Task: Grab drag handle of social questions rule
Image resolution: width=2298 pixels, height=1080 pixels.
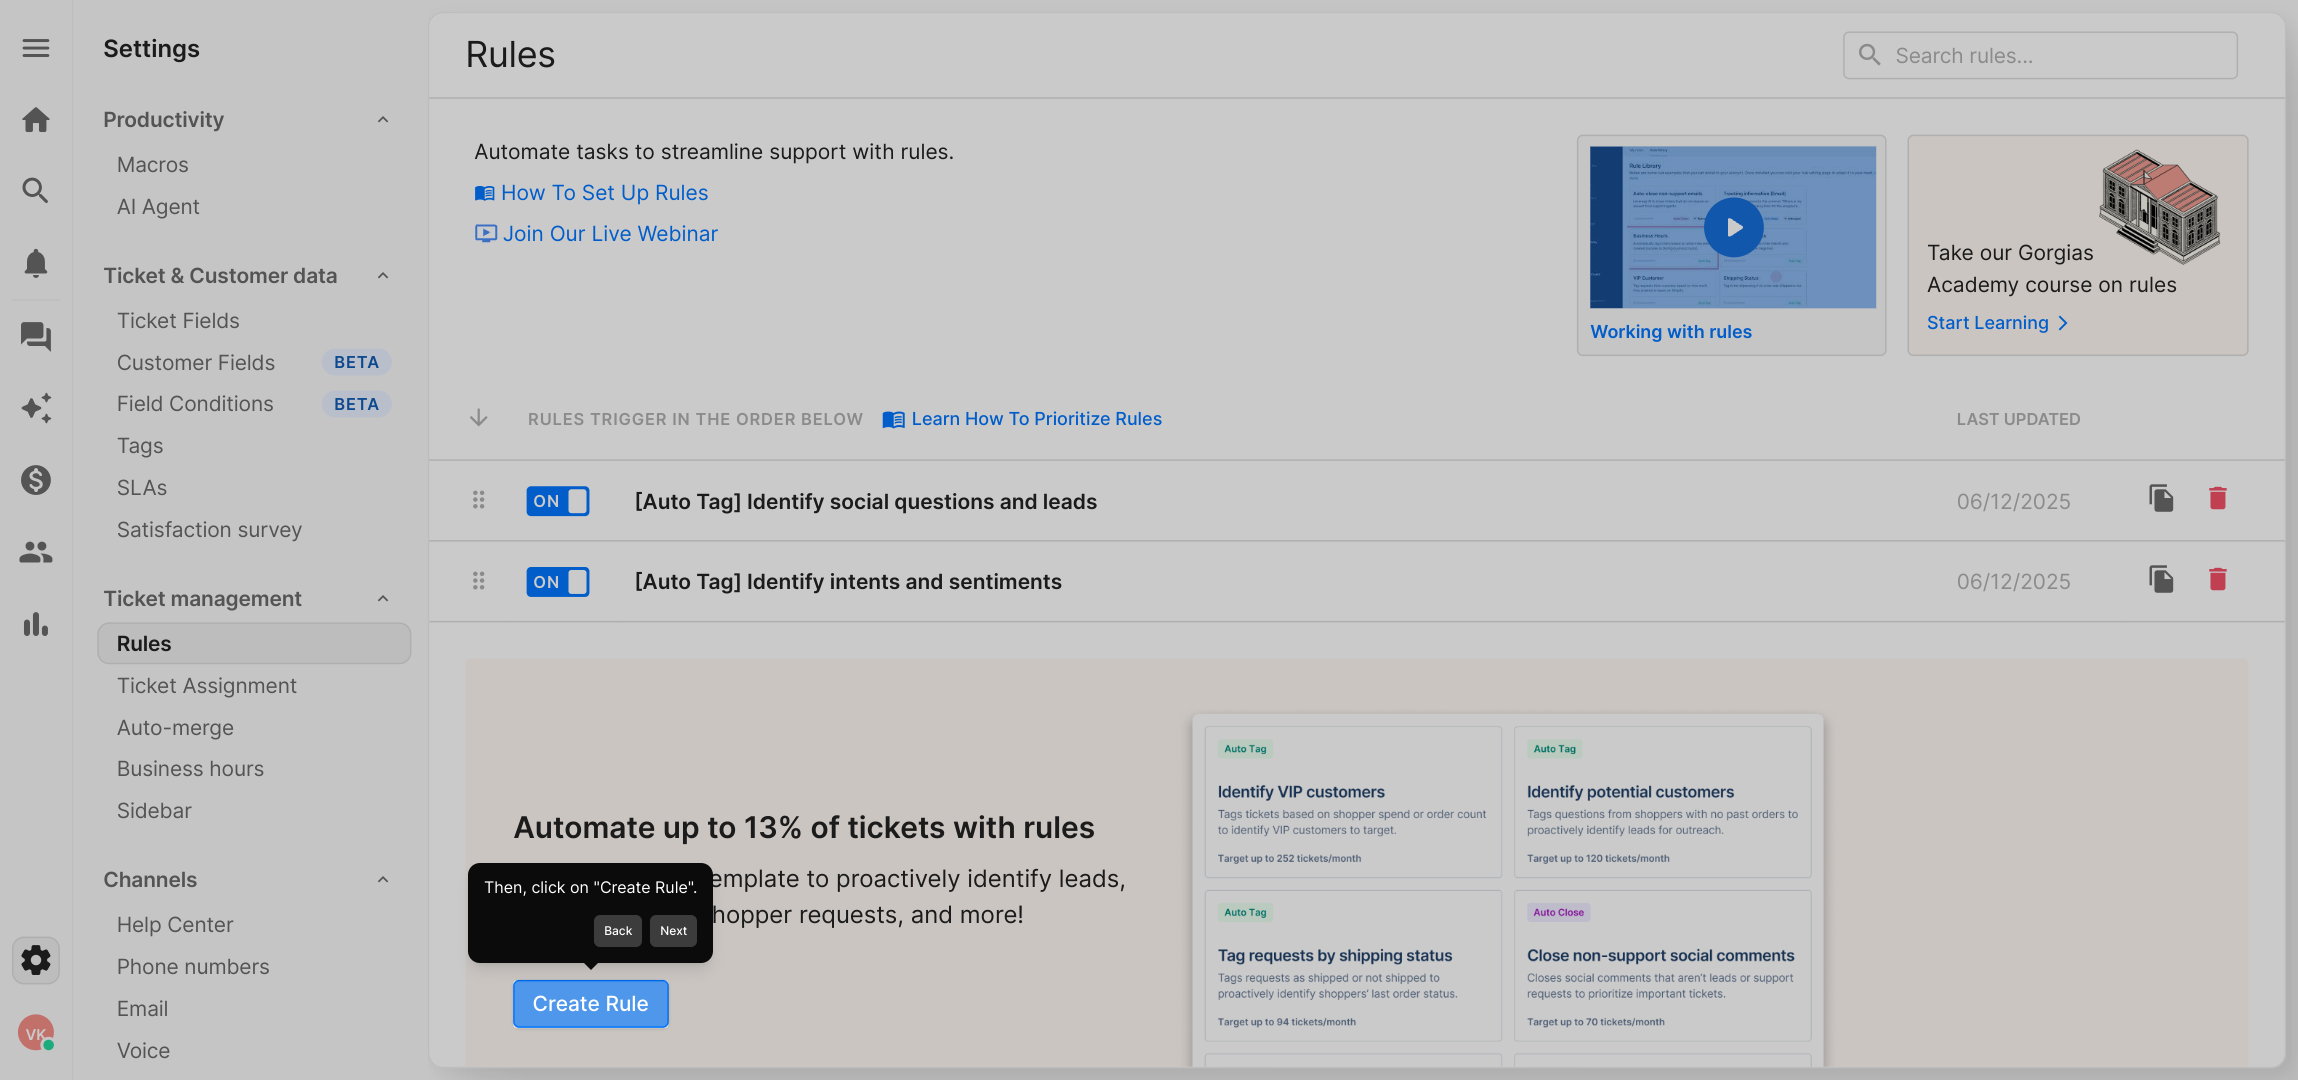Action: (x=479, y=499)
